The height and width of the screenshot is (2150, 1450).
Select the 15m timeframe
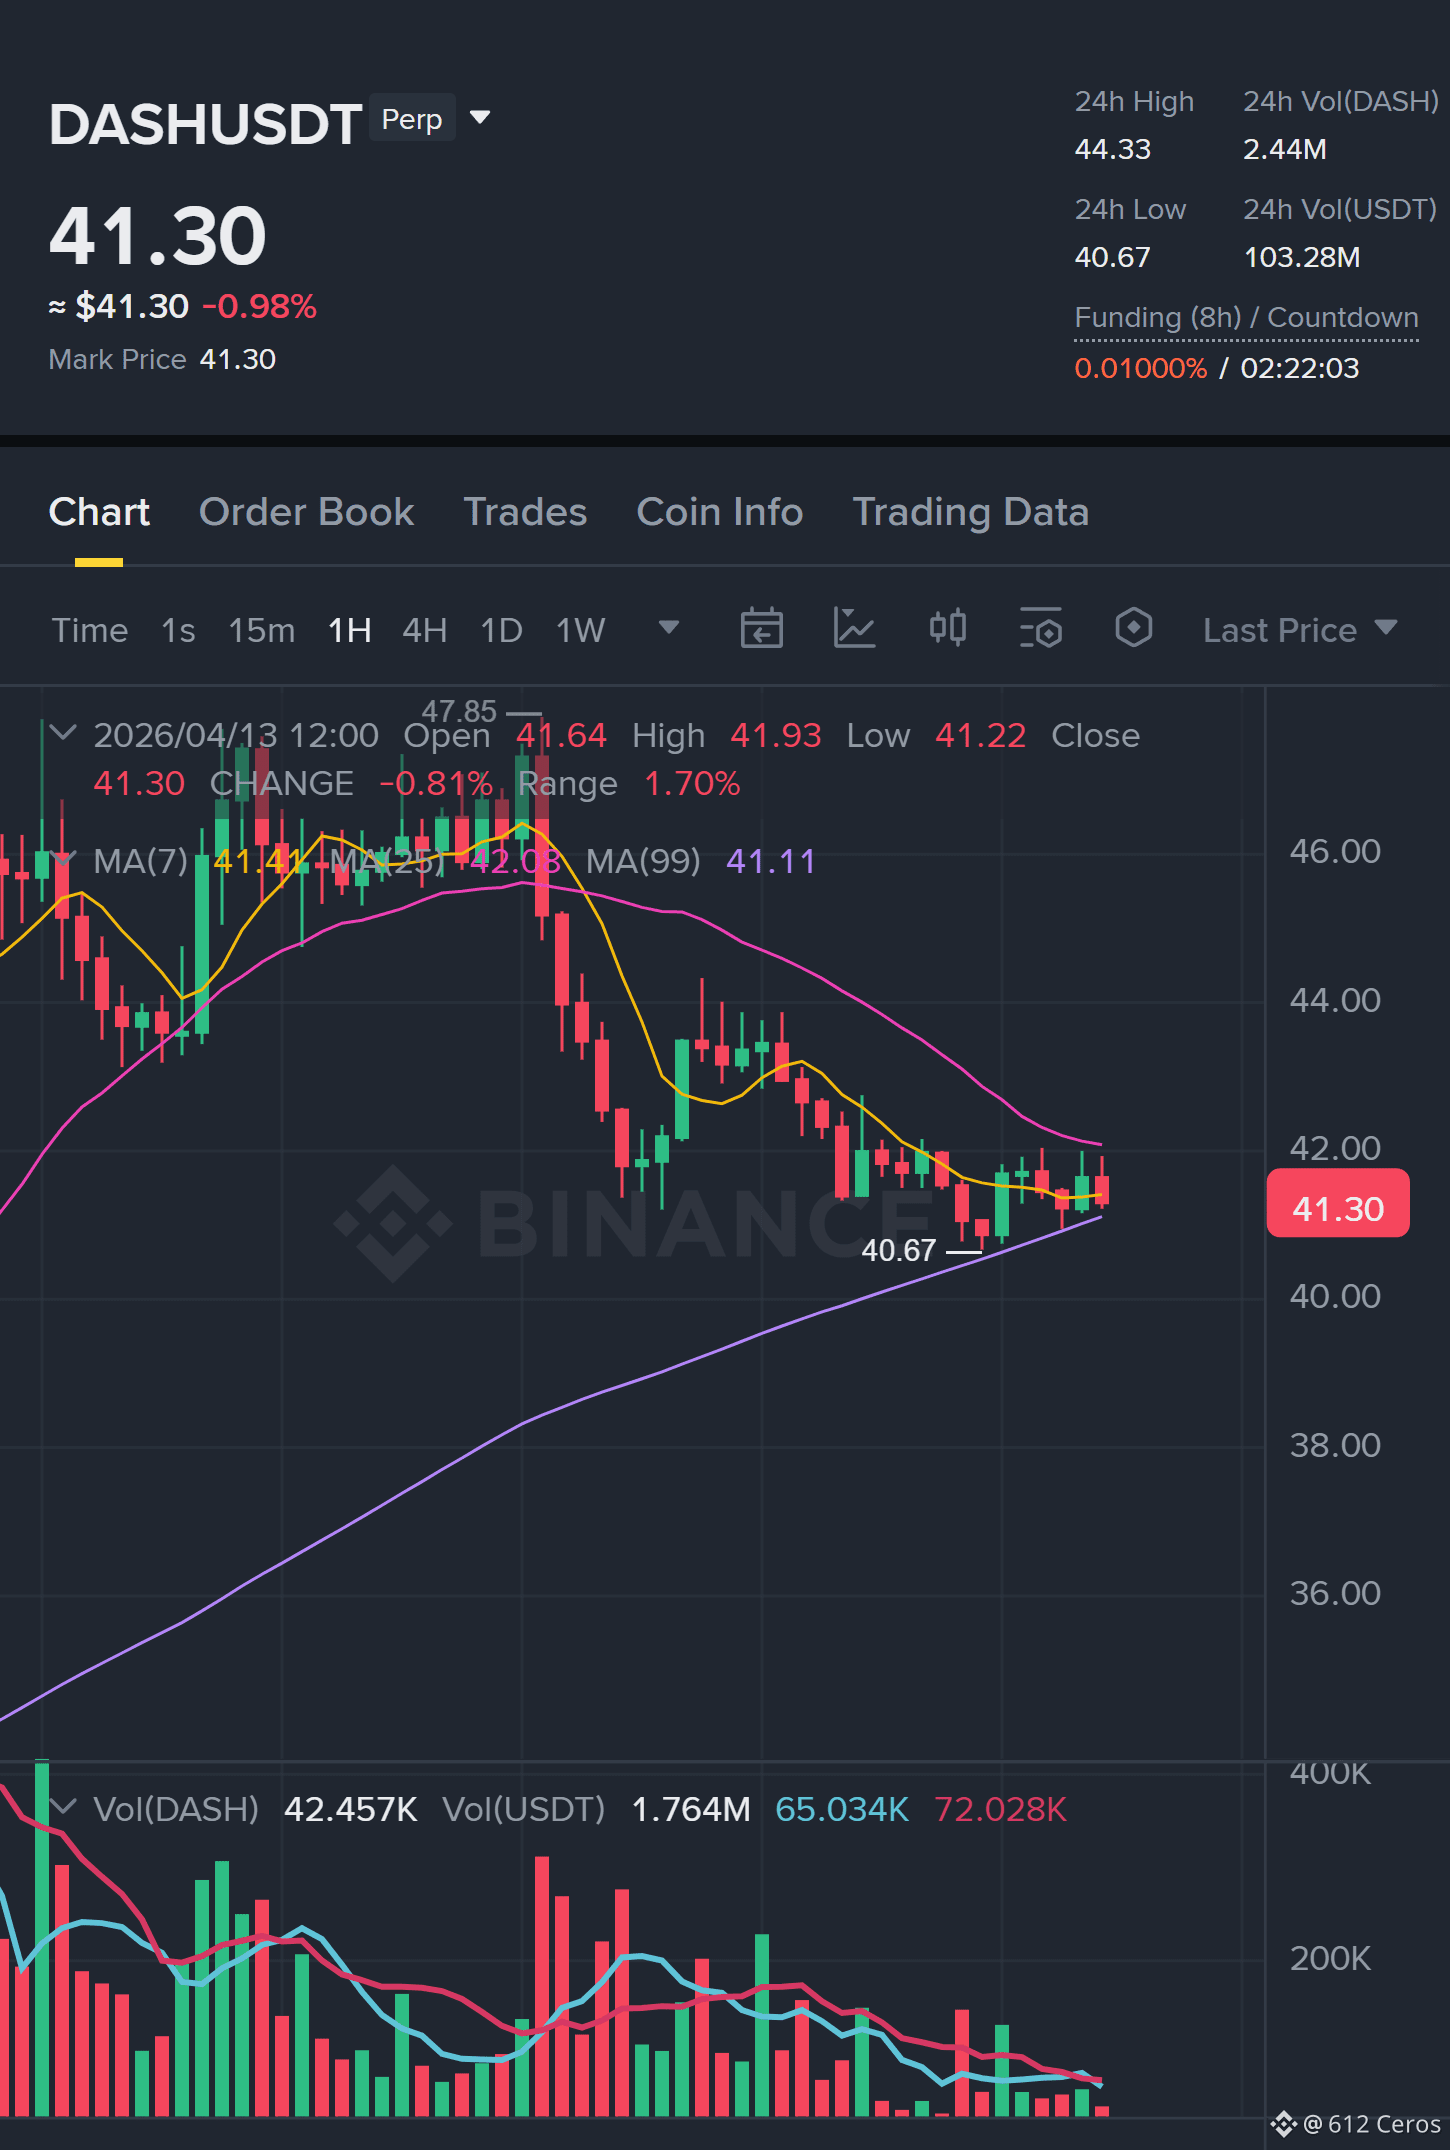tap(262, 630)
